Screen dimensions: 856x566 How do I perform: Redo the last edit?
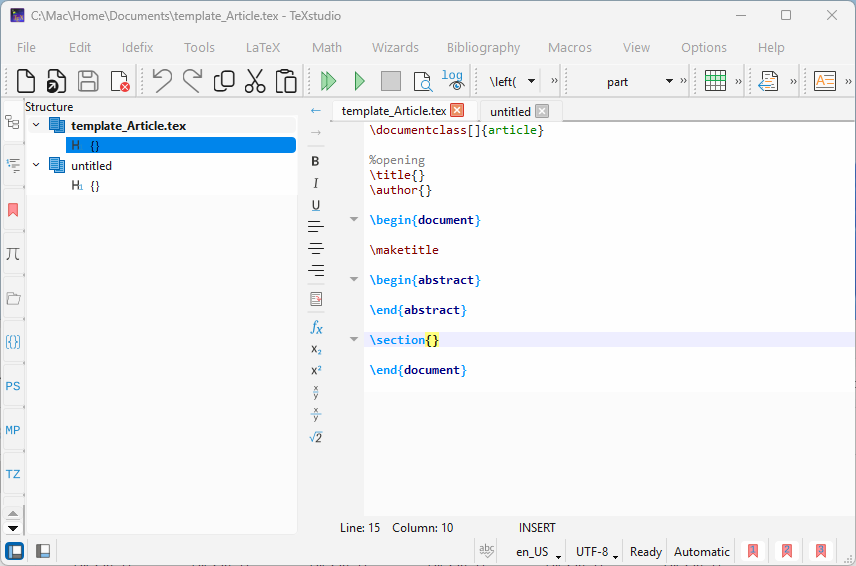[x=192, y=81]
